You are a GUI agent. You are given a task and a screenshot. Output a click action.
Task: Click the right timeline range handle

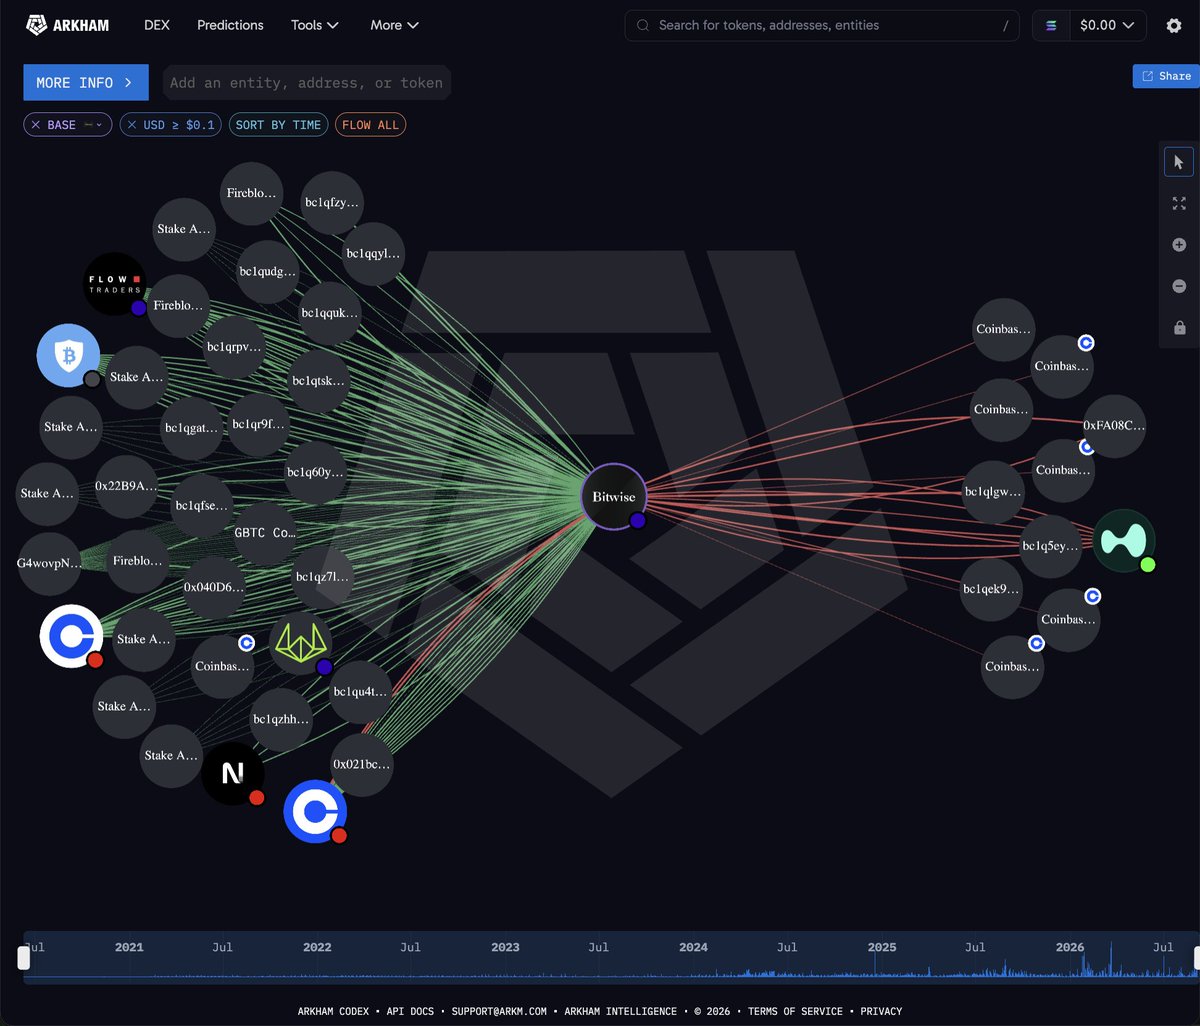tap(1195, 958)
